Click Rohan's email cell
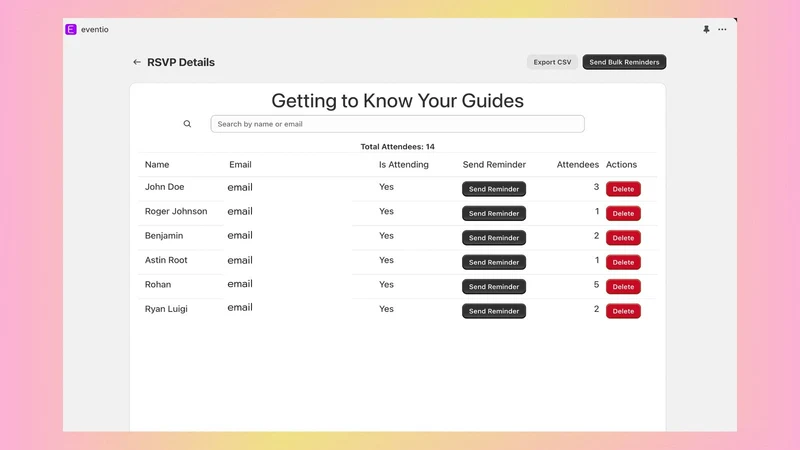 click(240, 284)
